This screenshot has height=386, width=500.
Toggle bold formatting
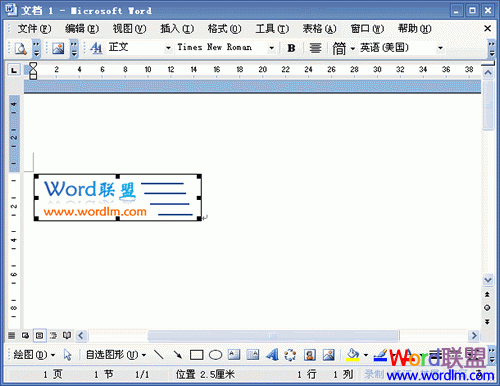(291, 48)
